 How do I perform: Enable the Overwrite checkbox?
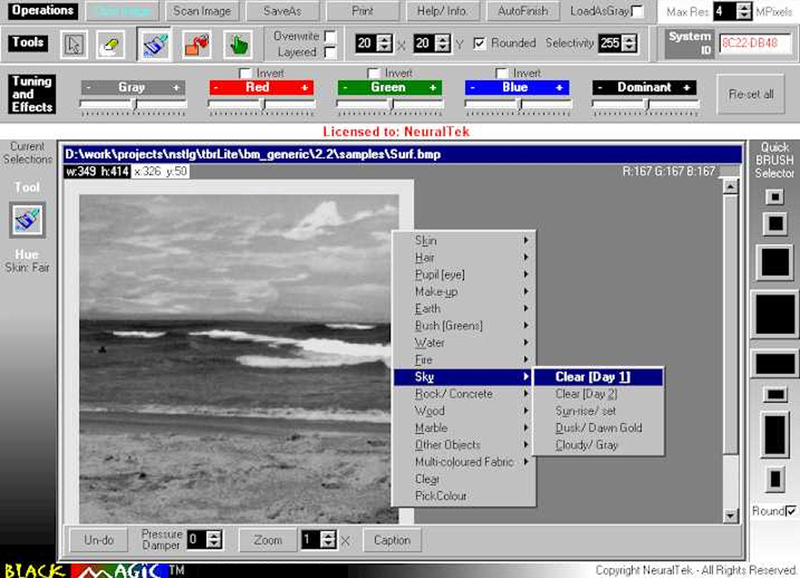pos(331,35)
